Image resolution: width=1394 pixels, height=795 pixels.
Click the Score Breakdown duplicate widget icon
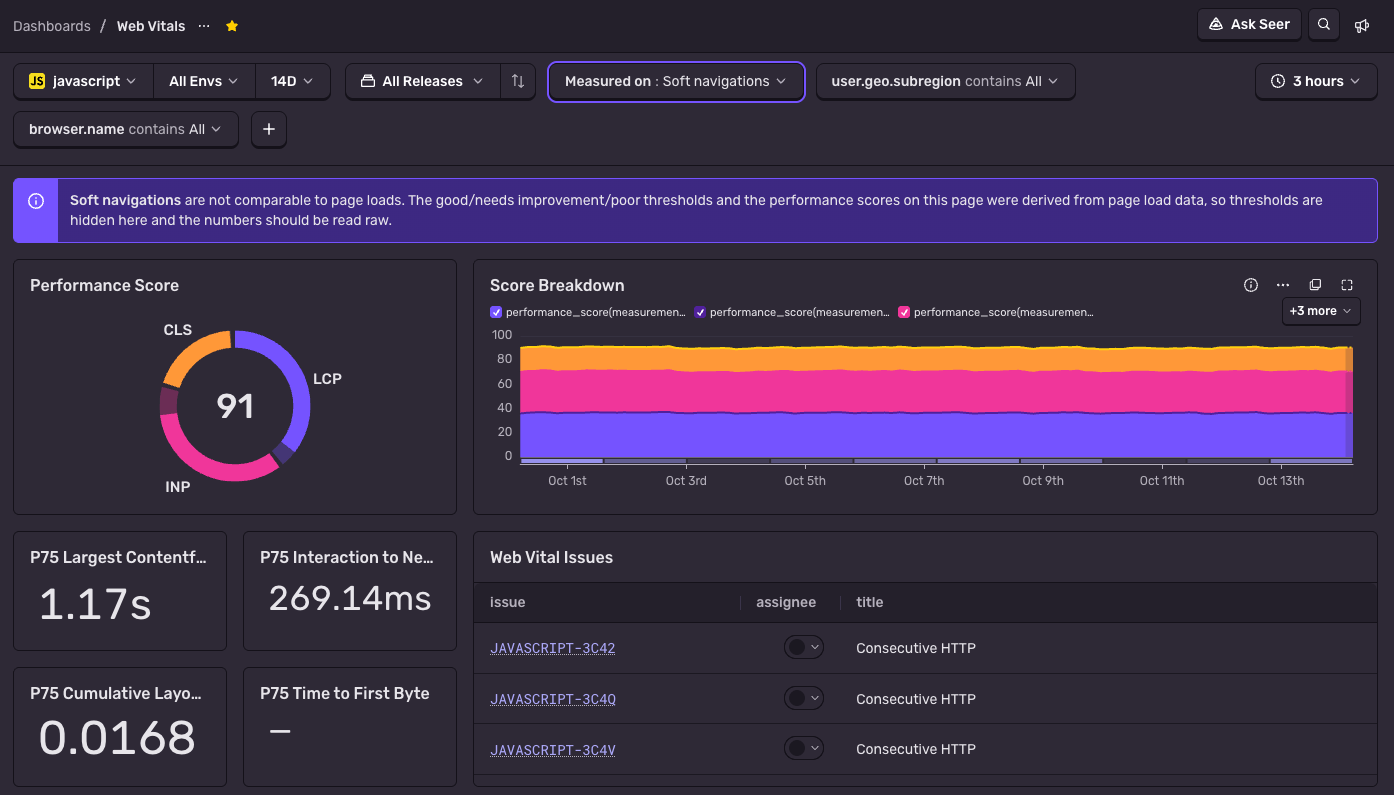[1315, 285]
